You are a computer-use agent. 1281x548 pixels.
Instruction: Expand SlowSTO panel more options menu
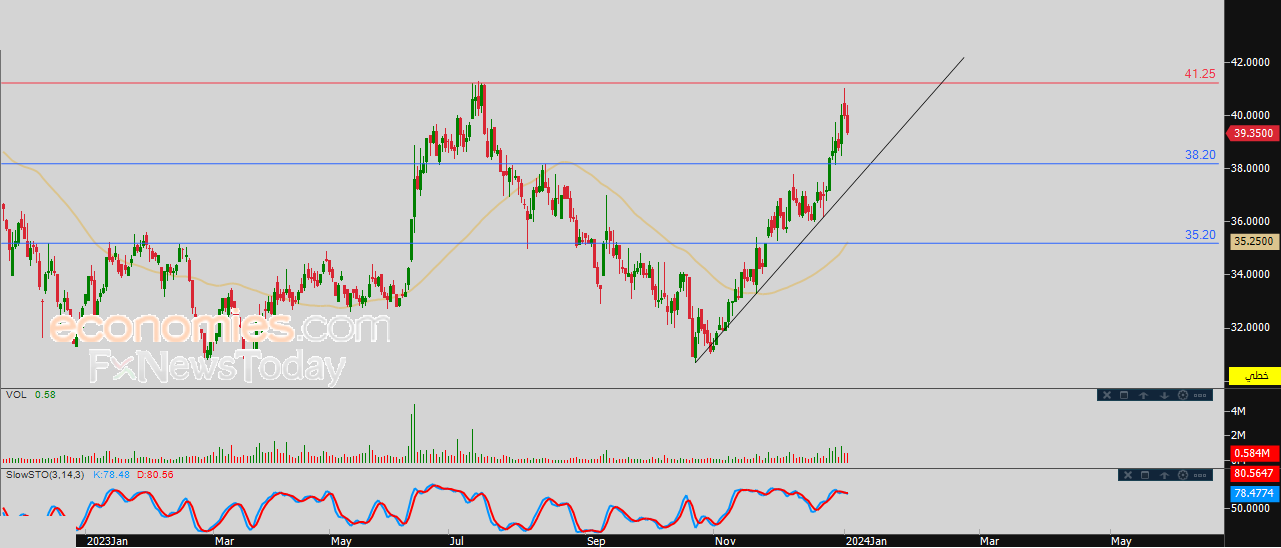(x=1202, y=474)
